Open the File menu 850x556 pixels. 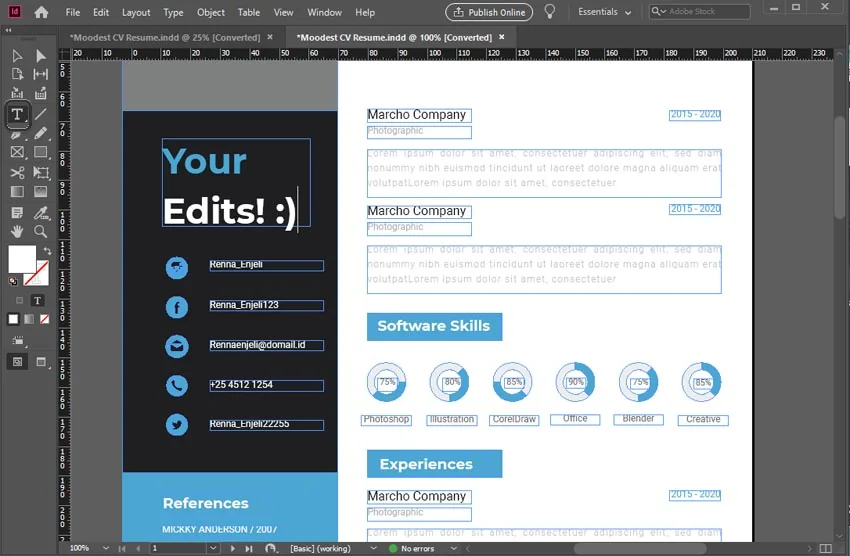[x=73, y=12]
